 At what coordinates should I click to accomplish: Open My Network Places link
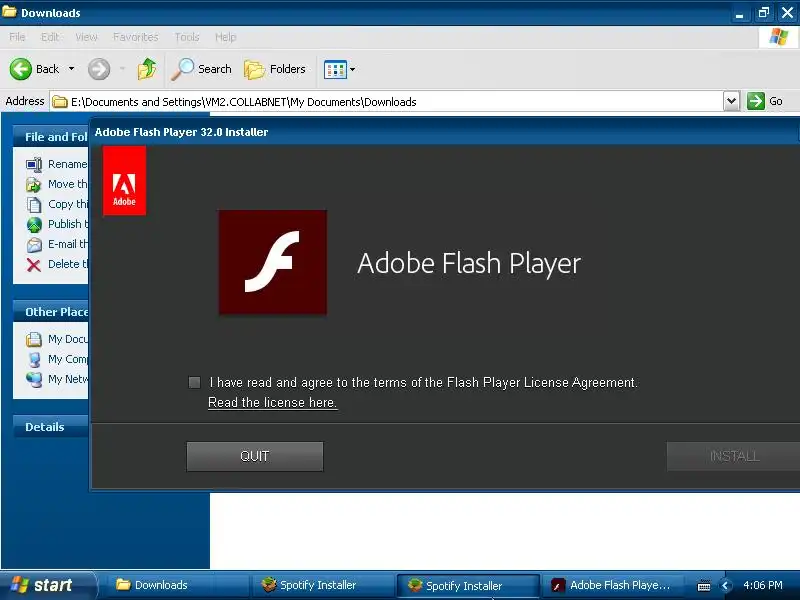pyautogui.click(x=57, y=379)
